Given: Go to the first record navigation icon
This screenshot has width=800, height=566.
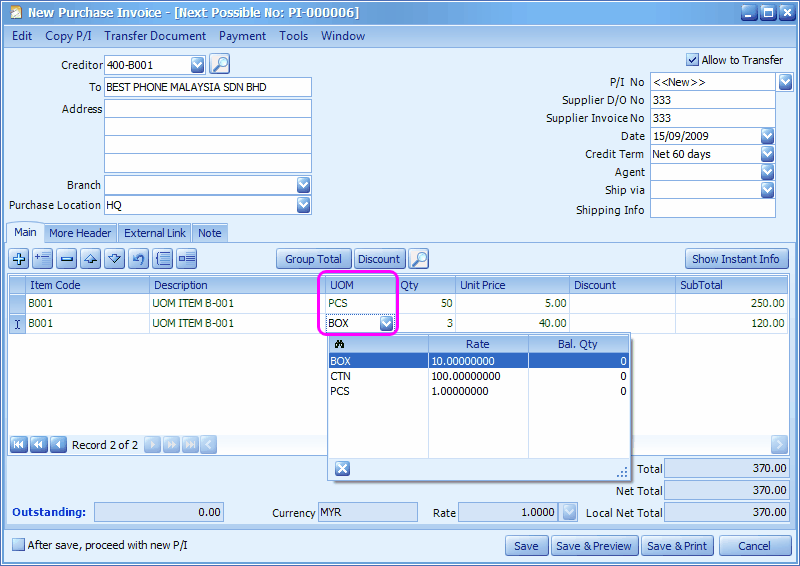Looking at the screenshot, I should coord(18,445).
